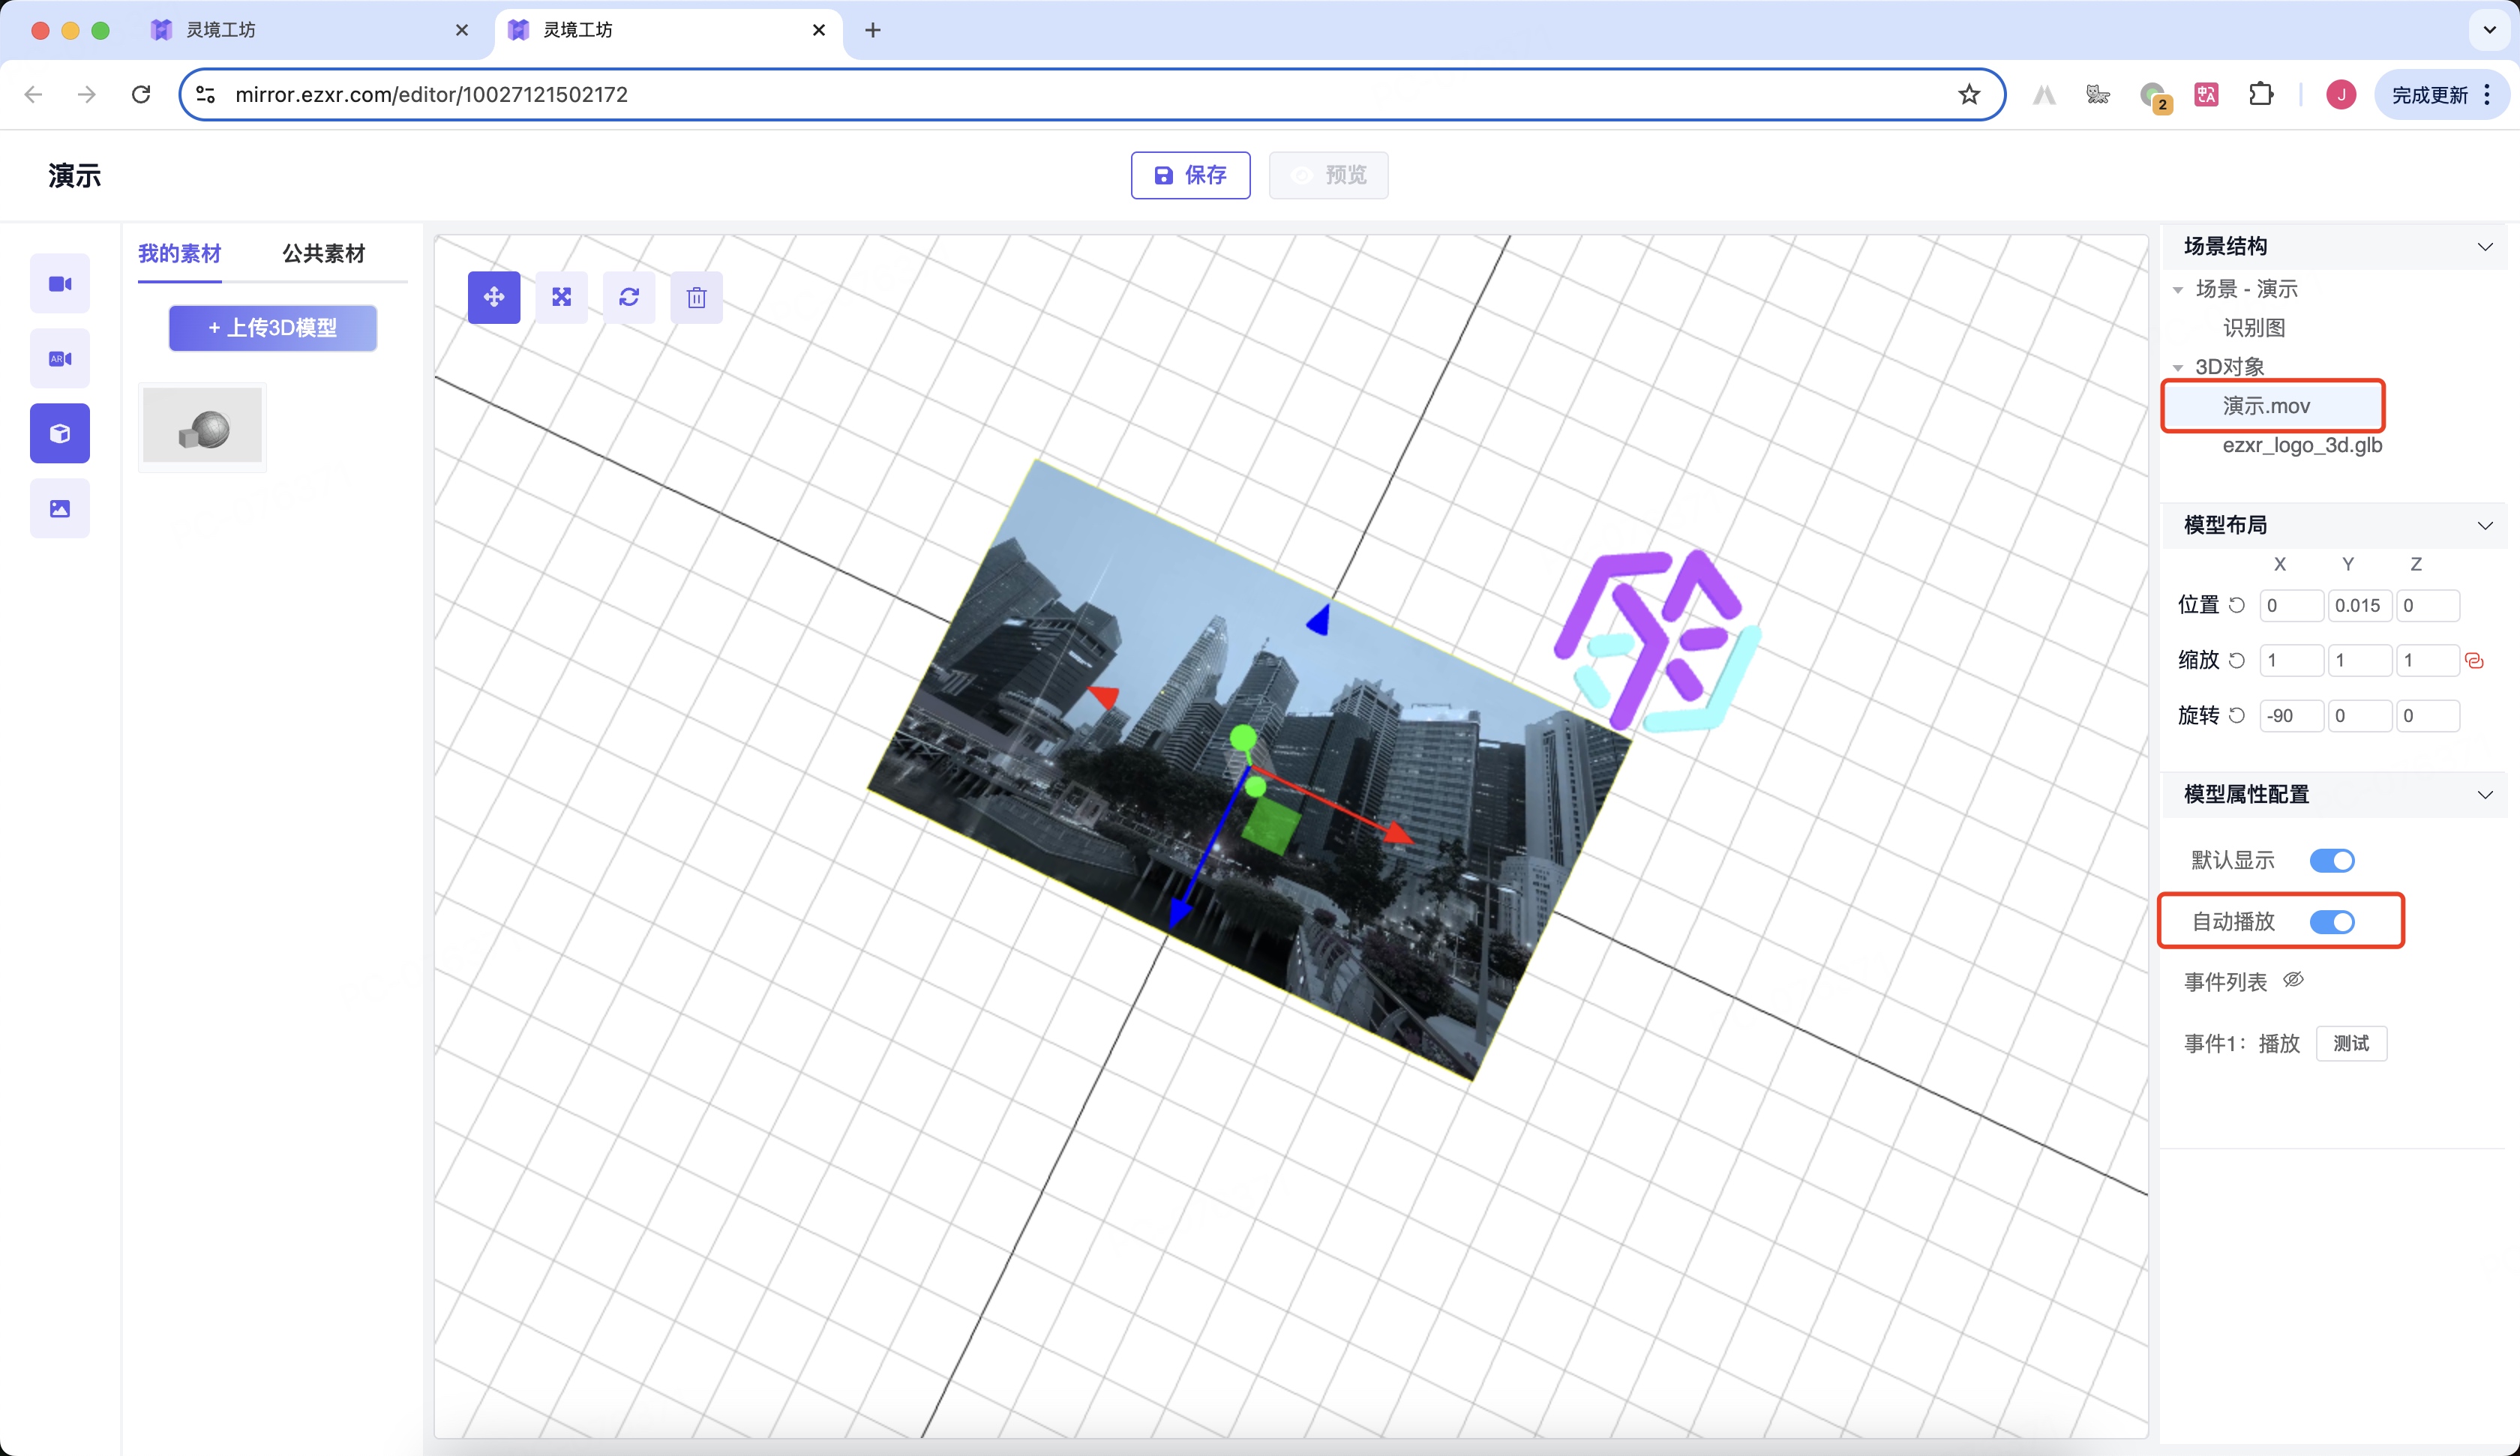Collapse the 场景 - 演示 tree node
This screenshot has width=2520, height=1456.
pos(2178,290)
